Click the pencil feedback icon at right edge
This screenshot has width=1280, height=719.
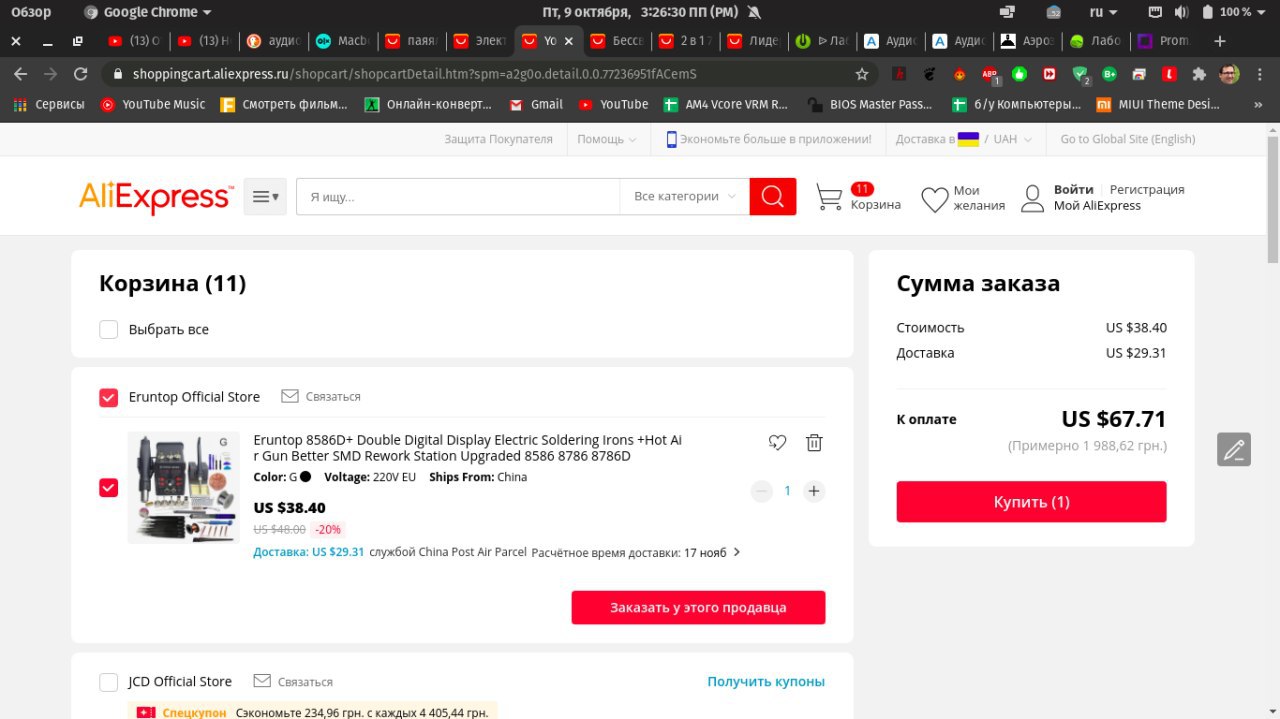coord(1234,449)
